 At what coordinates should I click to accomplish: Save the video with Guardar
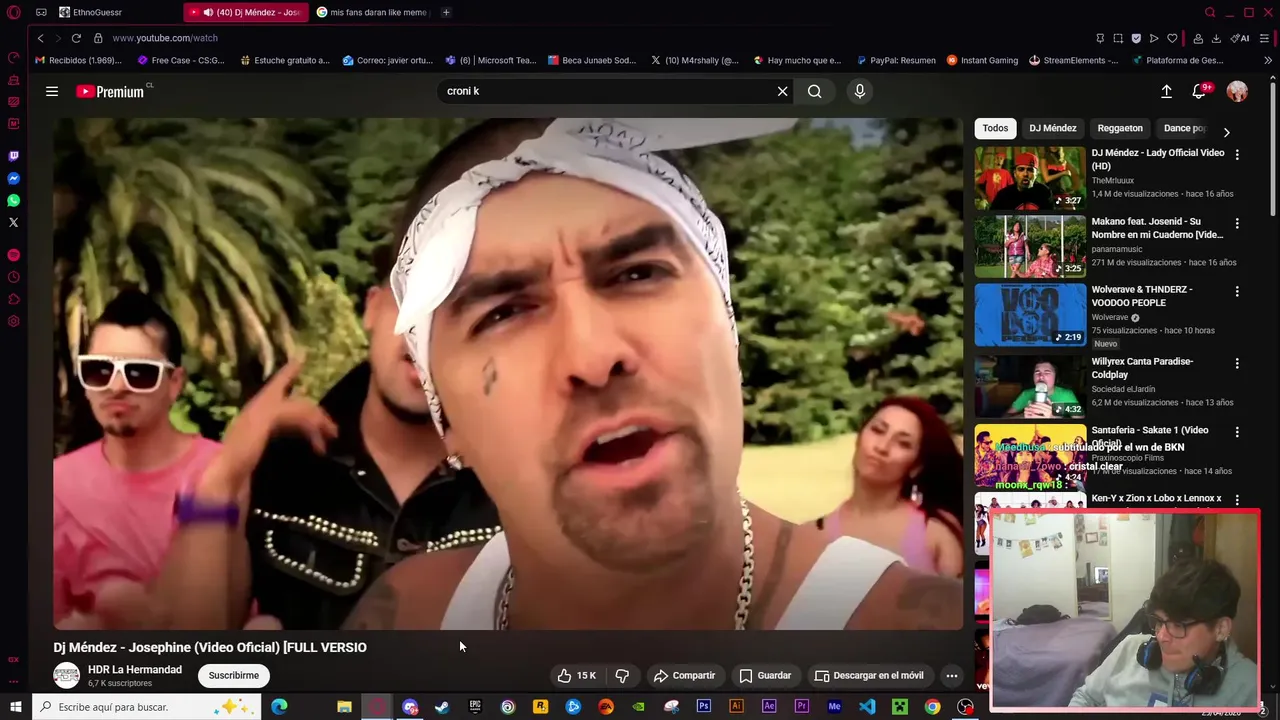coord(765,676)
